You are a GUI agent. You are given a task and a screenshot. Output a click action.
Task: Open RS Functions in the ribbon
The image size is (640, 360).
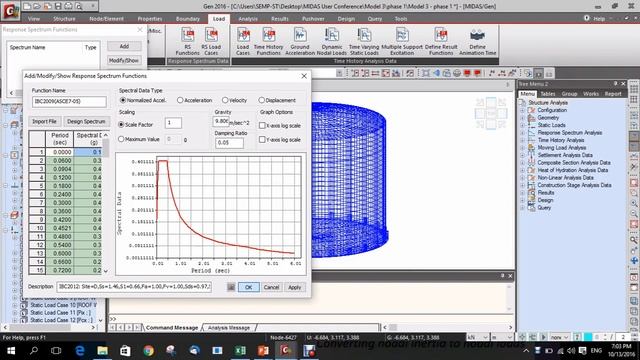(x=187, y=41)
